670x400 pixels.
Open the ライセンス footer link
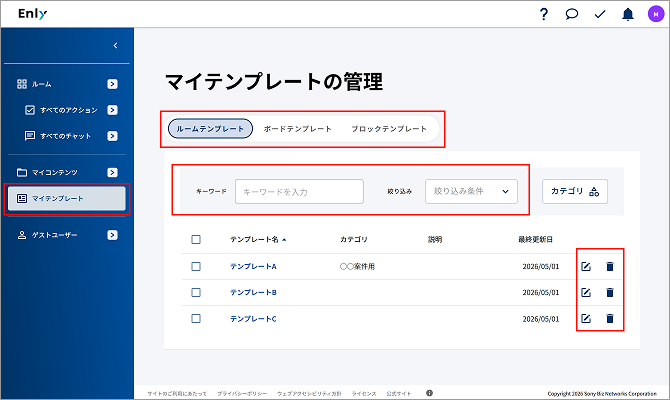point(364,394)
